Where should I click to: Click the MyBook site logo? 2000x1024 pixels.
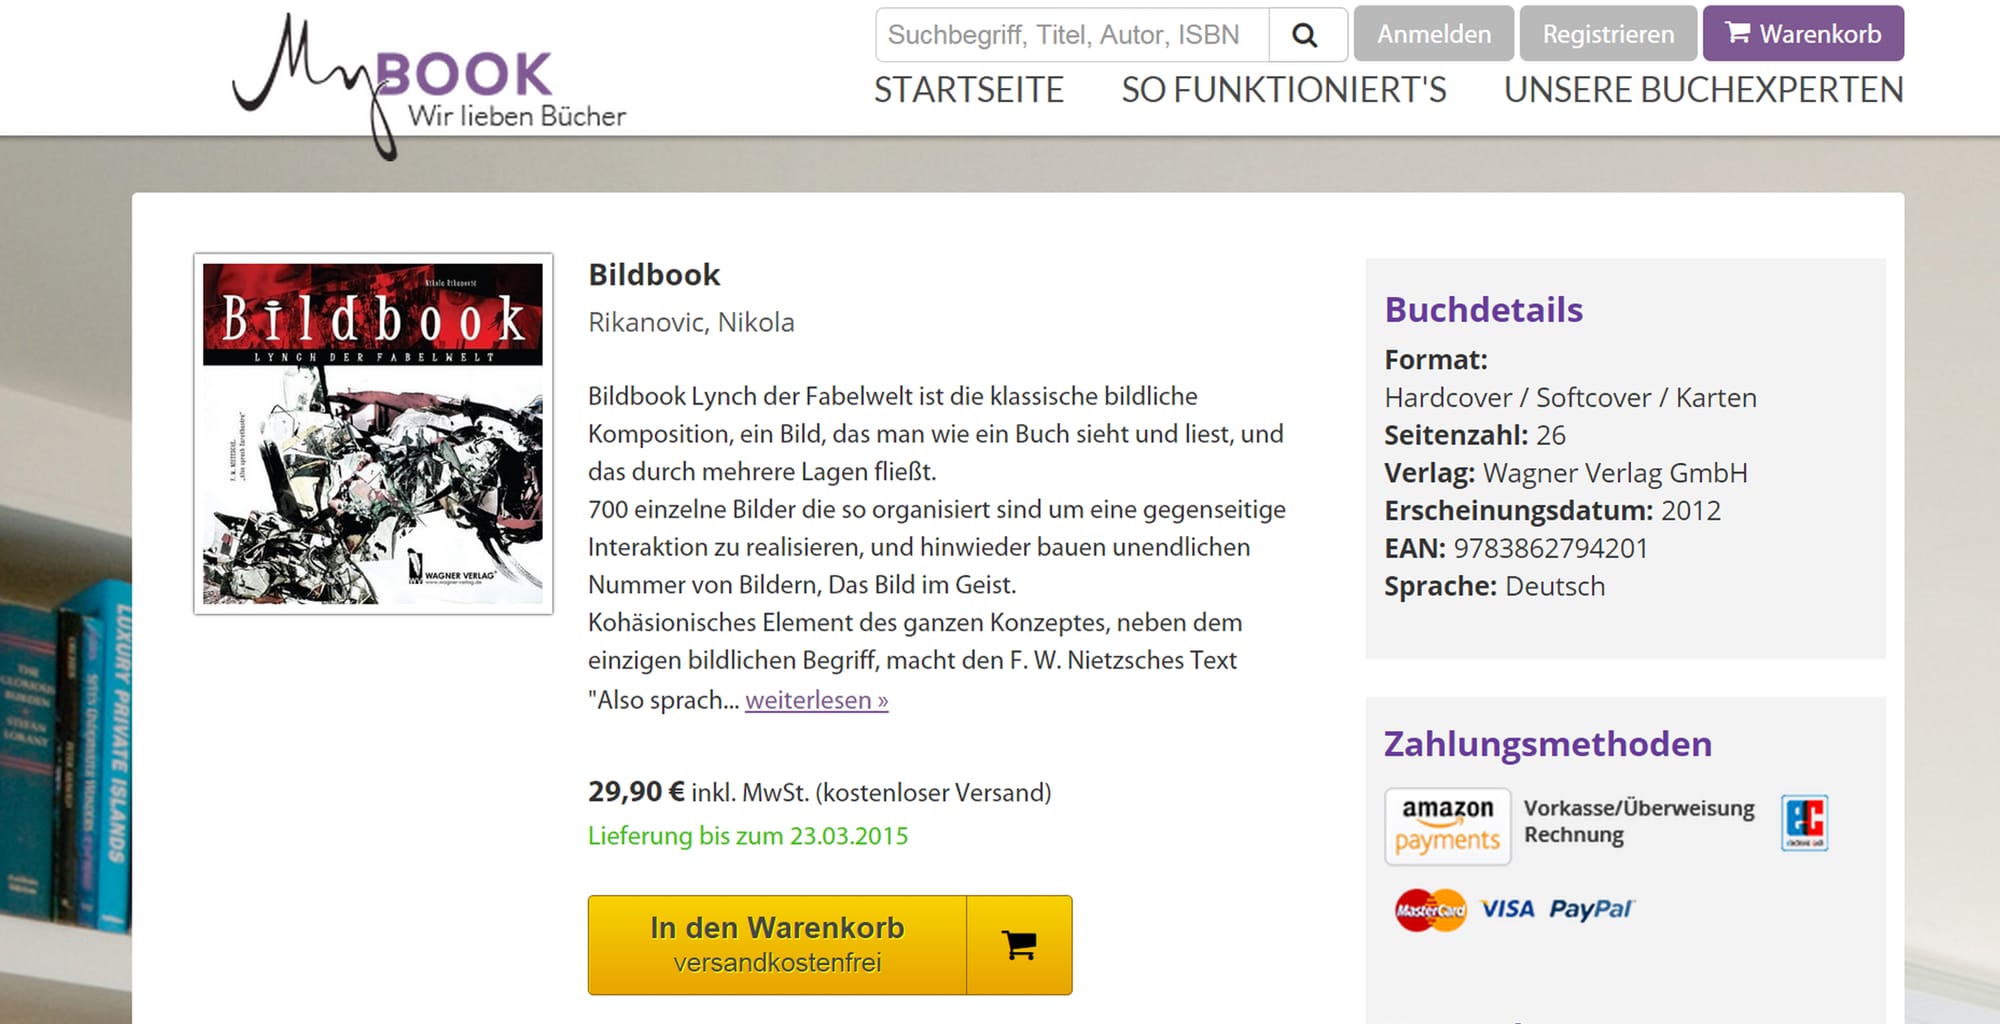(430, 86)
